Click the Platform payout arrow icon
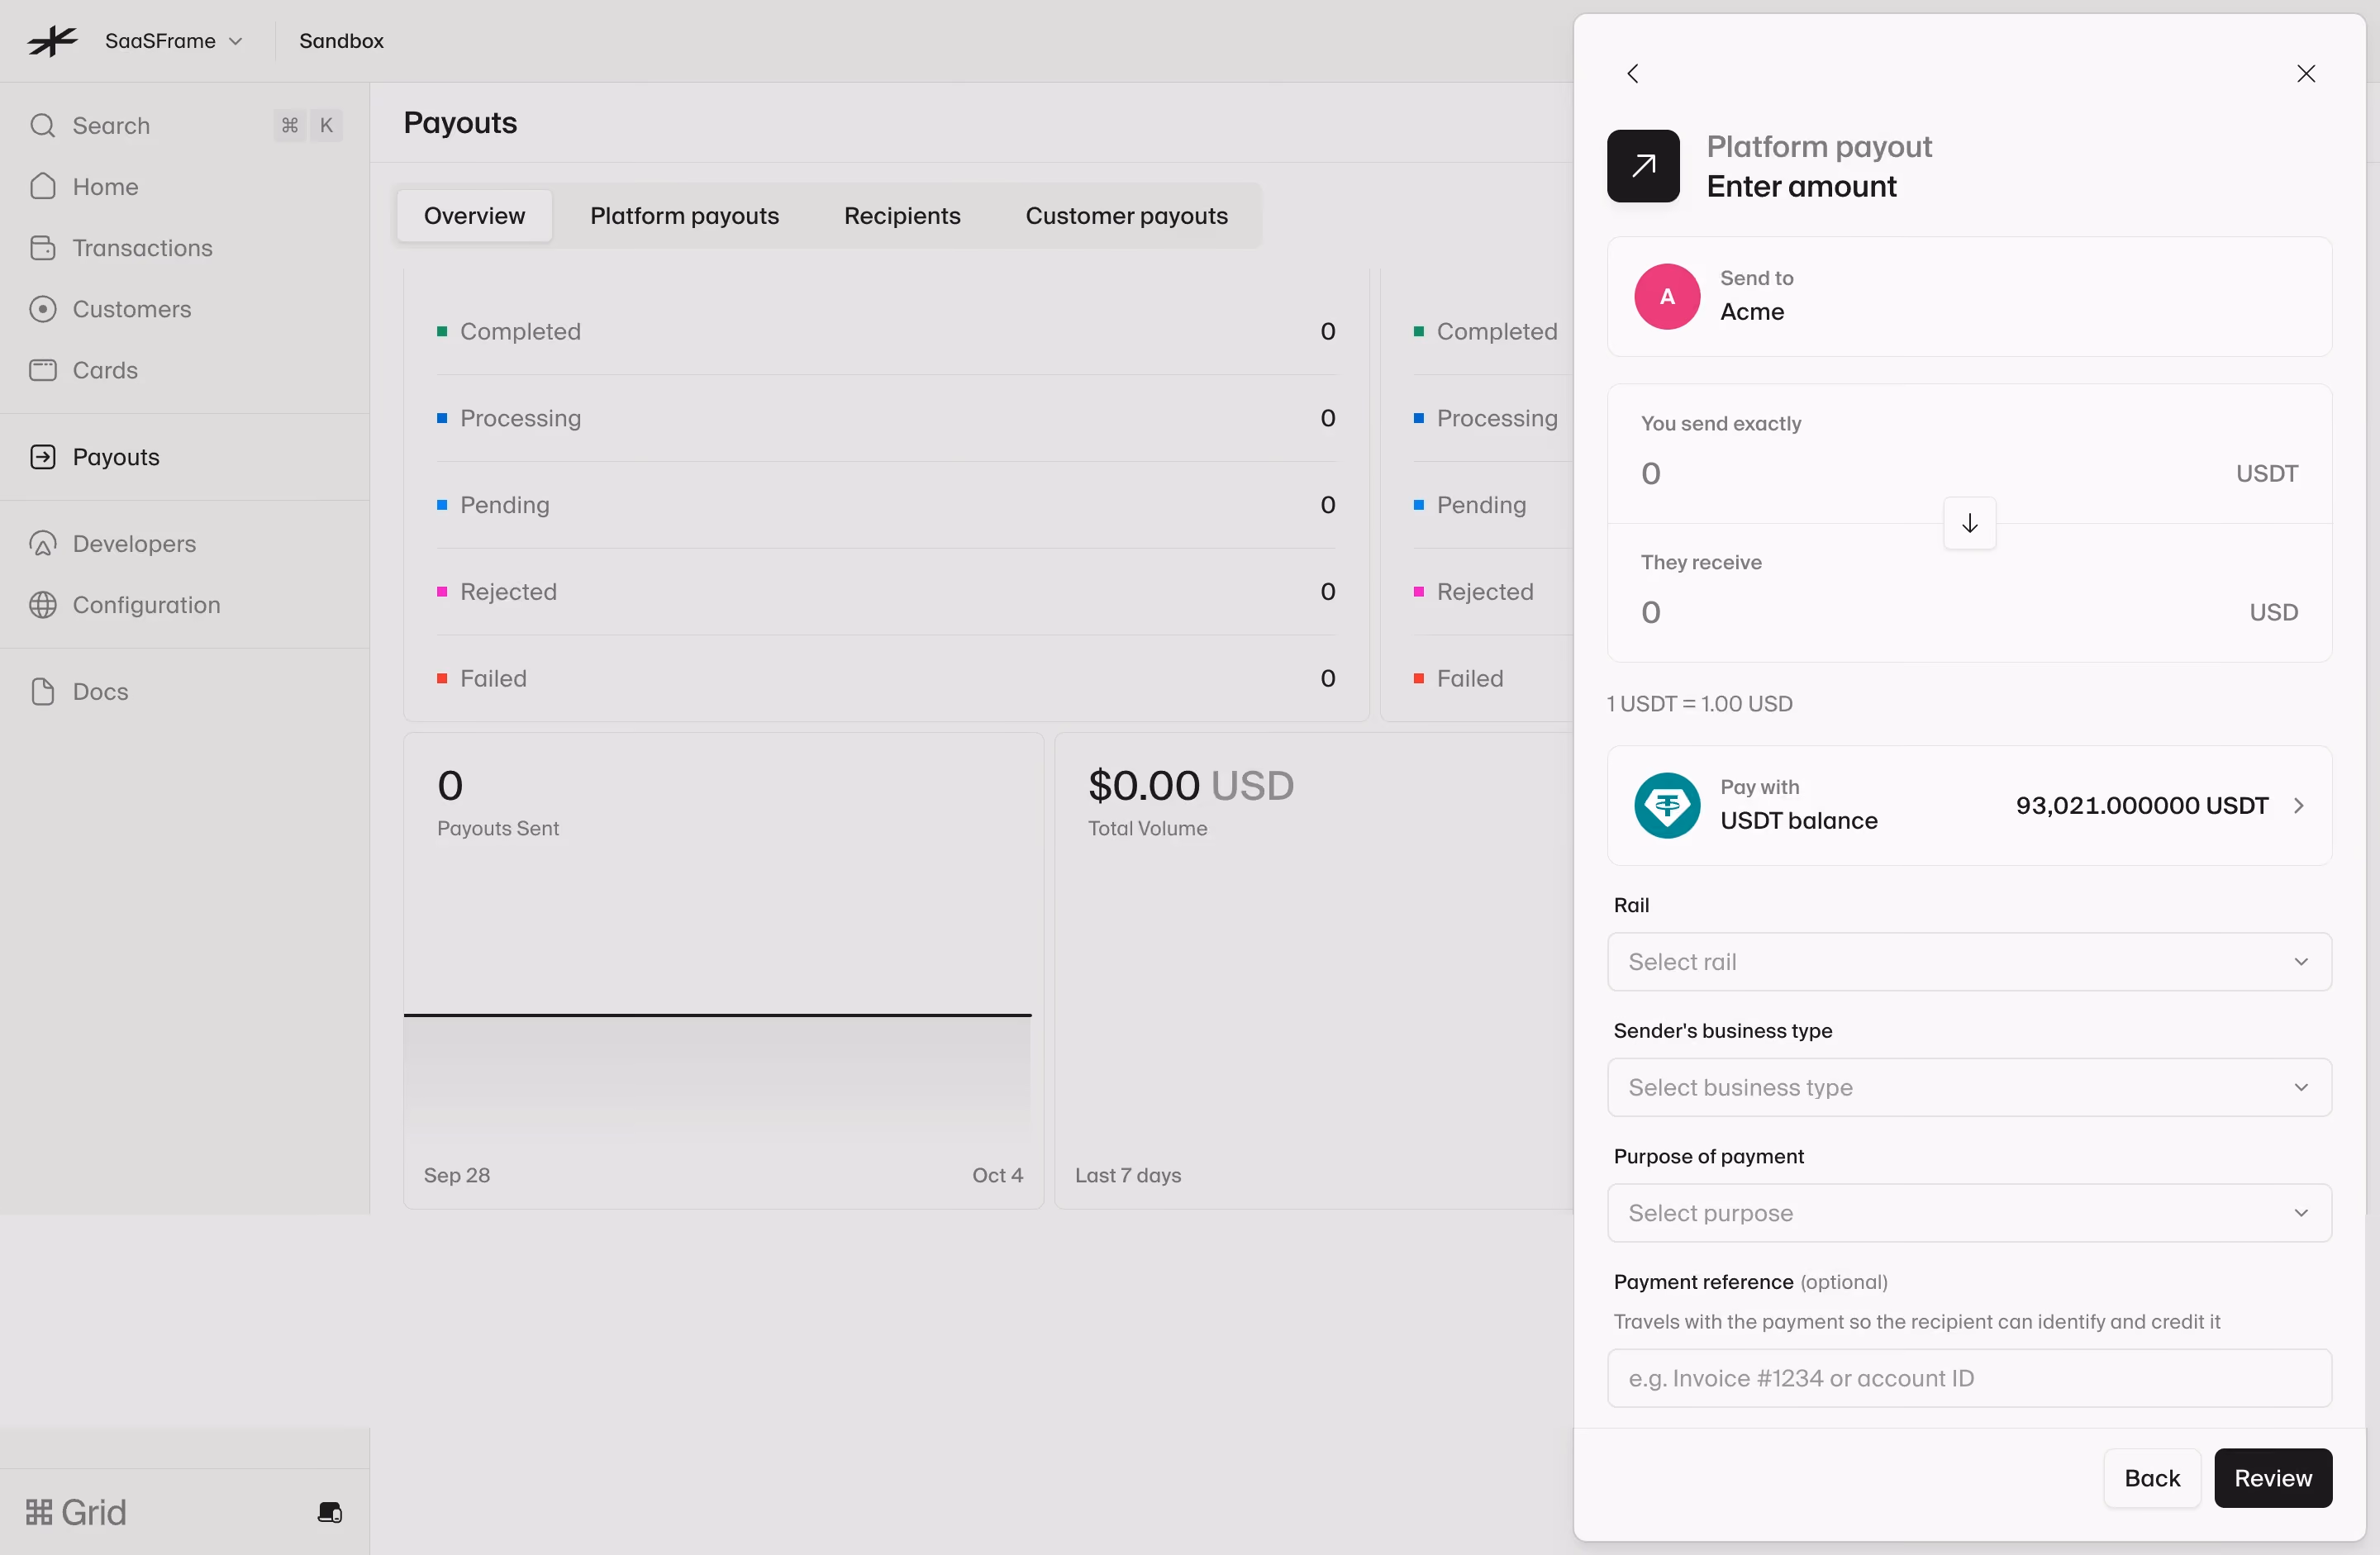 point(1643,166)
